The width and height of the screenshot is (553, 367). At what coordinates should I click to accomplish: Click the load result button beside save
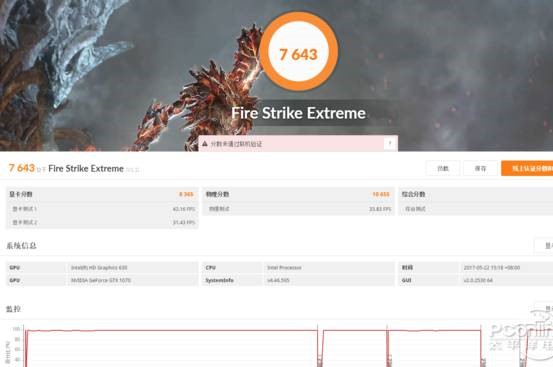(443, 169)
